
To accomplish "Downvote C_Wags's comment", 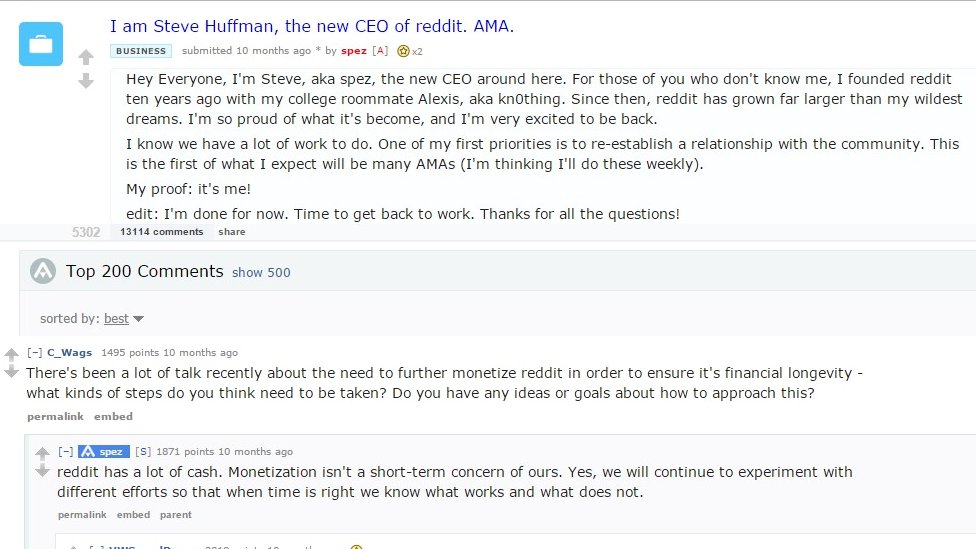I will 11,372.
